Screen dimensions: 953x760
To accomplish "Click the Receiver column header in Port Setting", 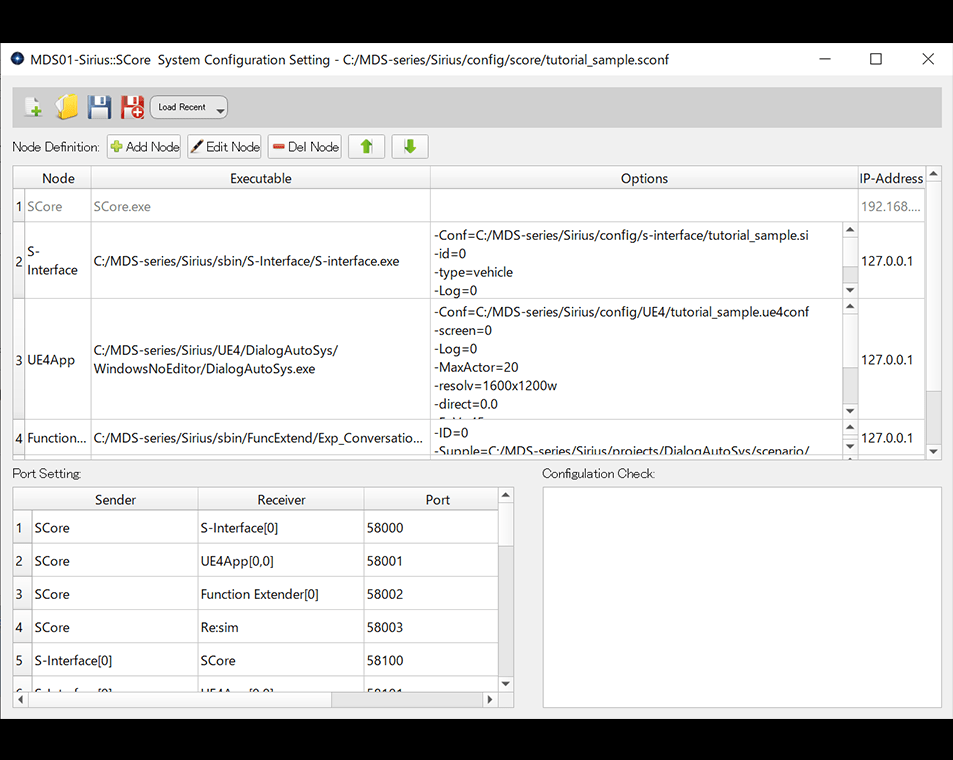I will (x=281, y=499).
